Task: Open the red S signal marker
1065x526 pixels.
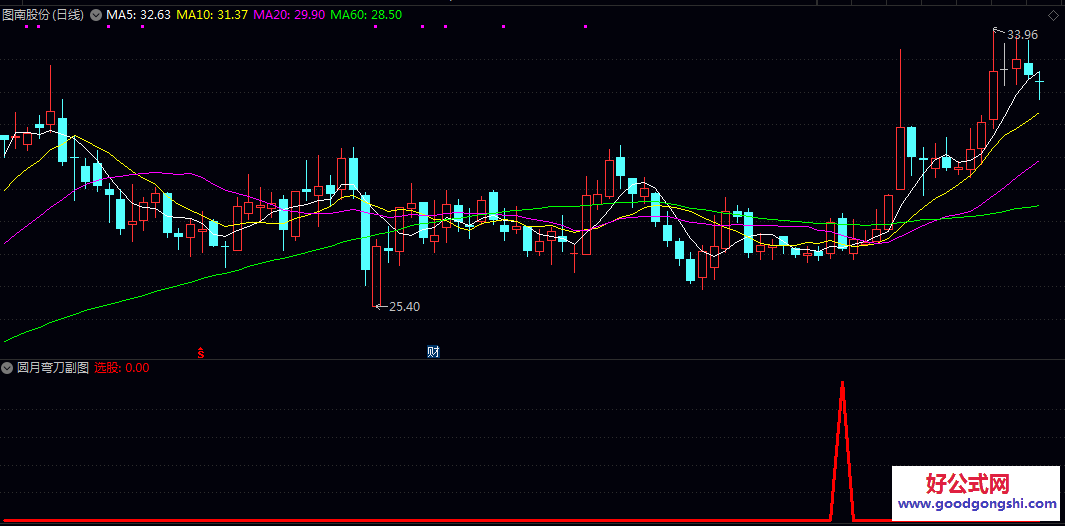Action: 200,352
